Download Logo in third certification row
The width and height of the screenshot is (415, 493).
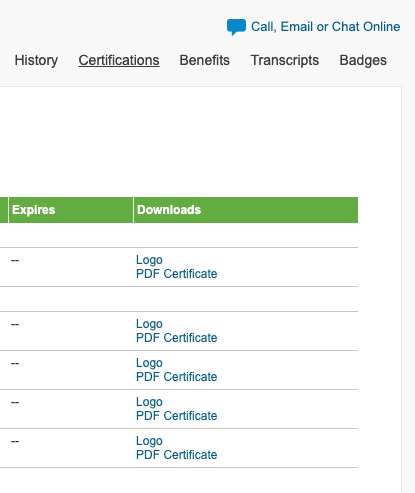click(x=149, y=363)
